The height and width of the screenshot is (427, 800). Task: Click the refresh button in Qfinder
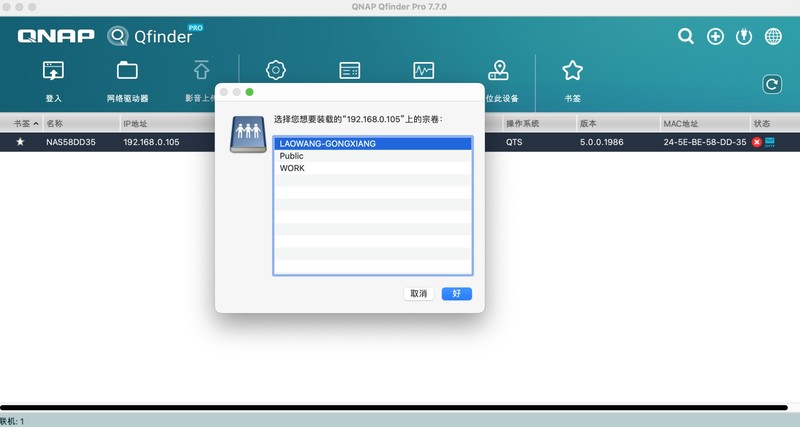pos(772,84)
